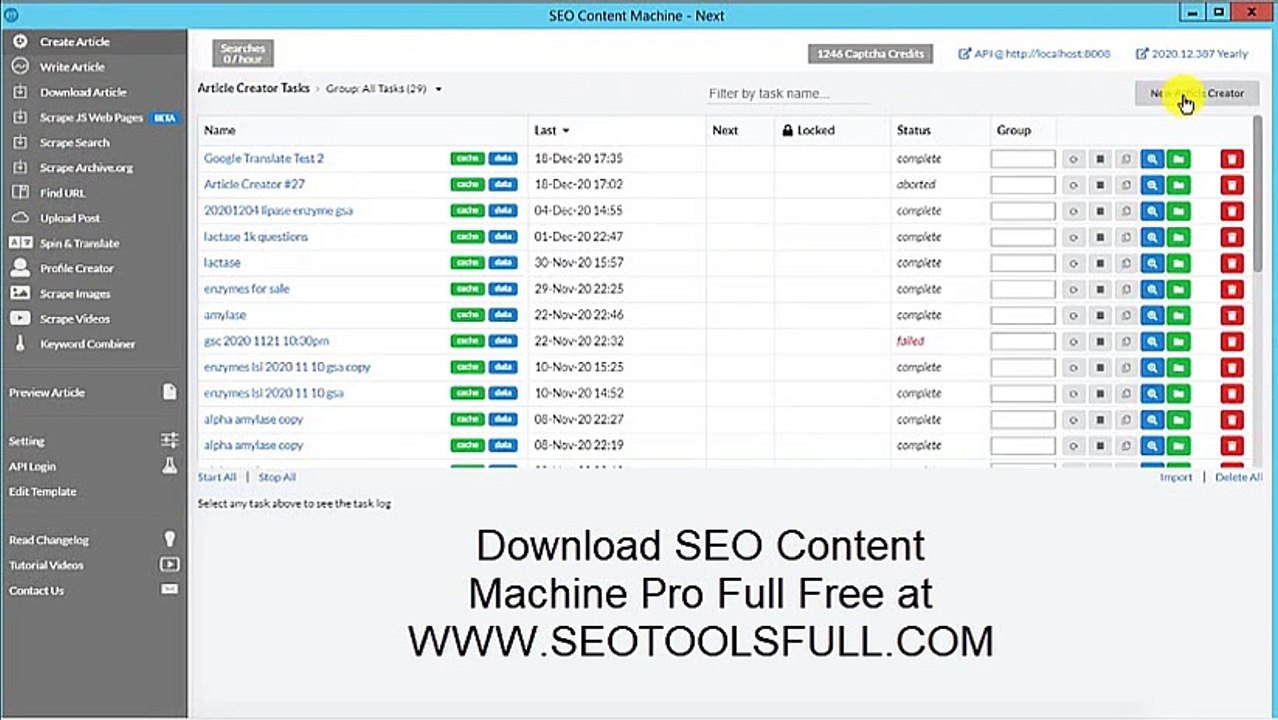The height and width of the screenshot is (720, 1278).
Task: Open Write Article in sidebar
Action: pyautogui.click(x=72, y=67)
